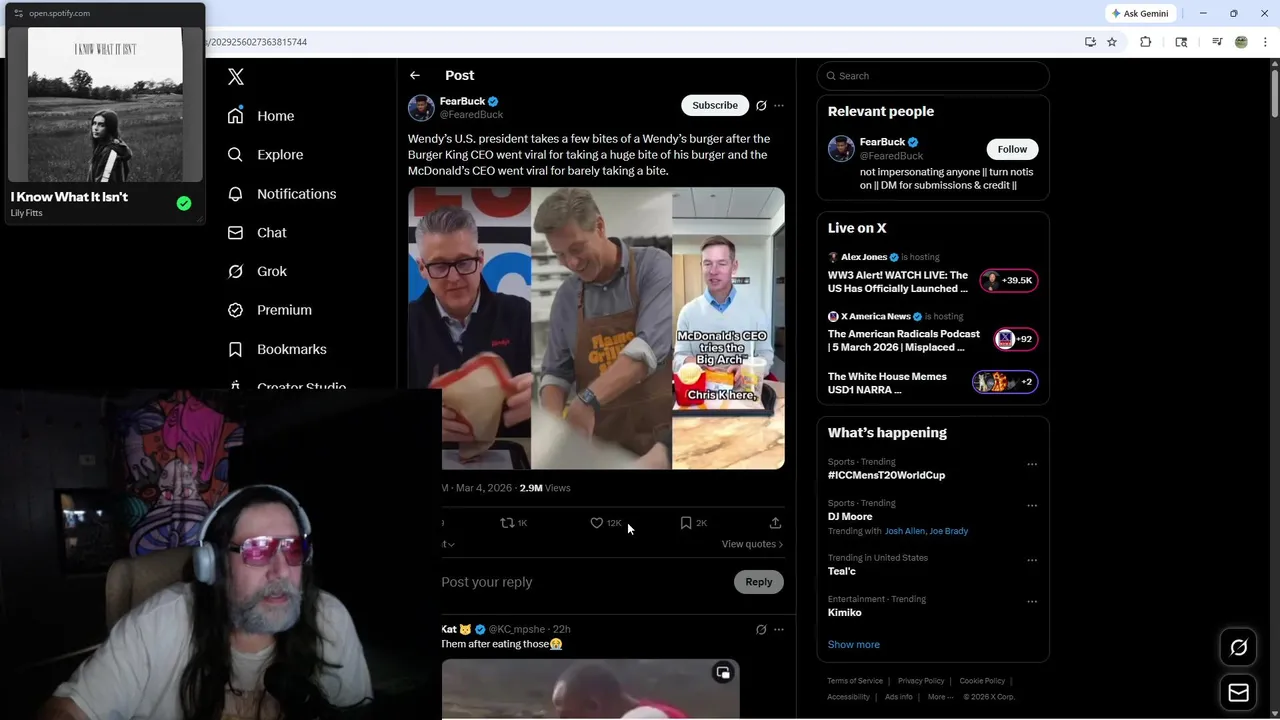Like the post with 12K likes

coord(605,523)
